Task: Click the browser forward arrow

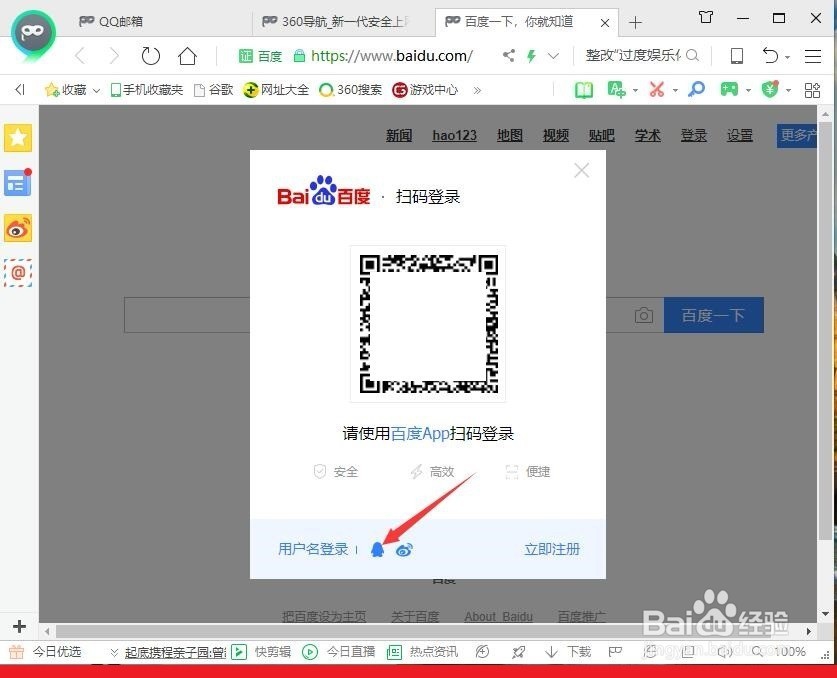Action: click(x=114, y=56)
